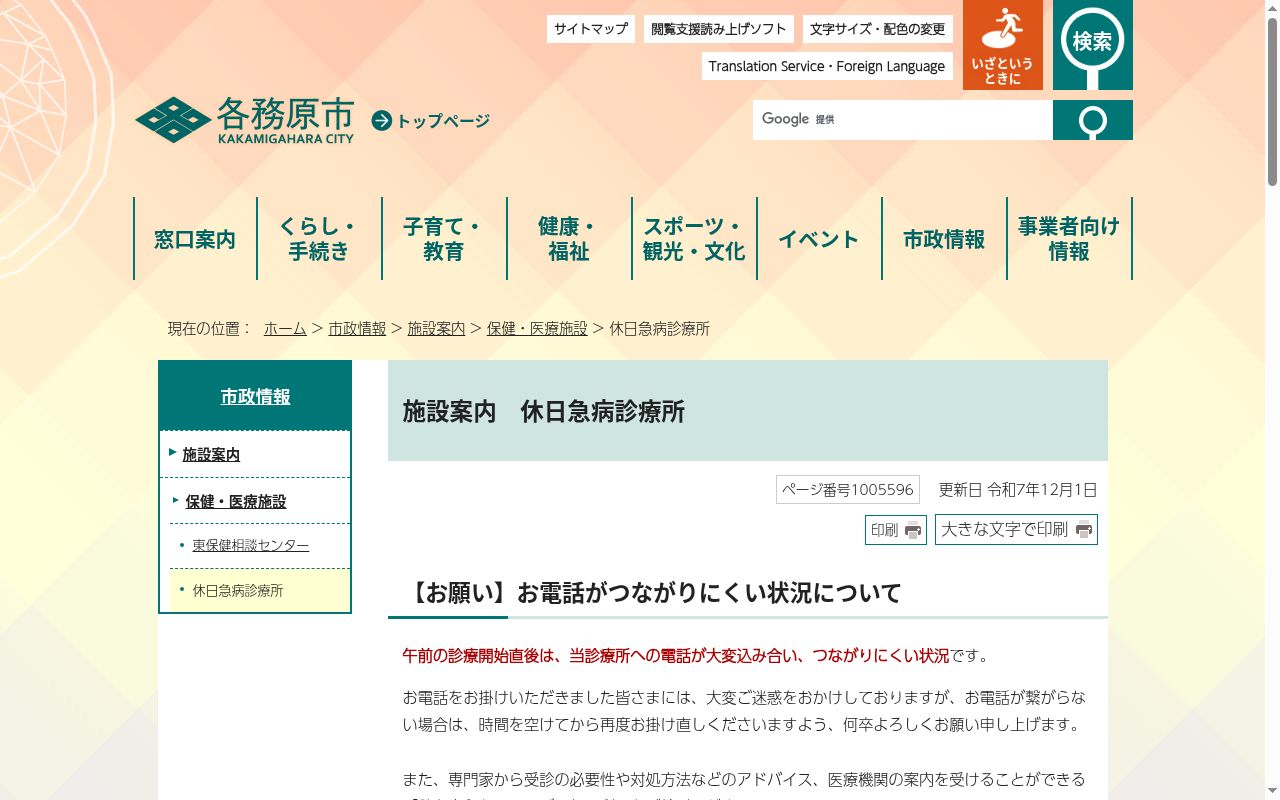Go to 保健・医療施設 in breadcrumb
Image resolution: width=1280 pixels, height=800 pixels.
click(x=537, y=328)
